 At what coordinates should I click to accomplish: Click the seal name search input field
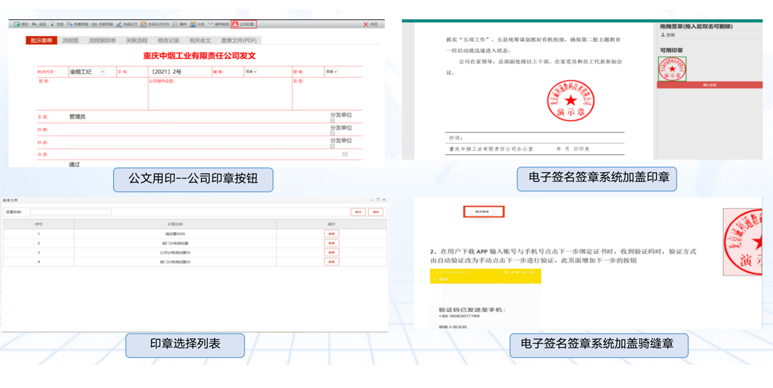pyautogui.click(x=70, y=212)
